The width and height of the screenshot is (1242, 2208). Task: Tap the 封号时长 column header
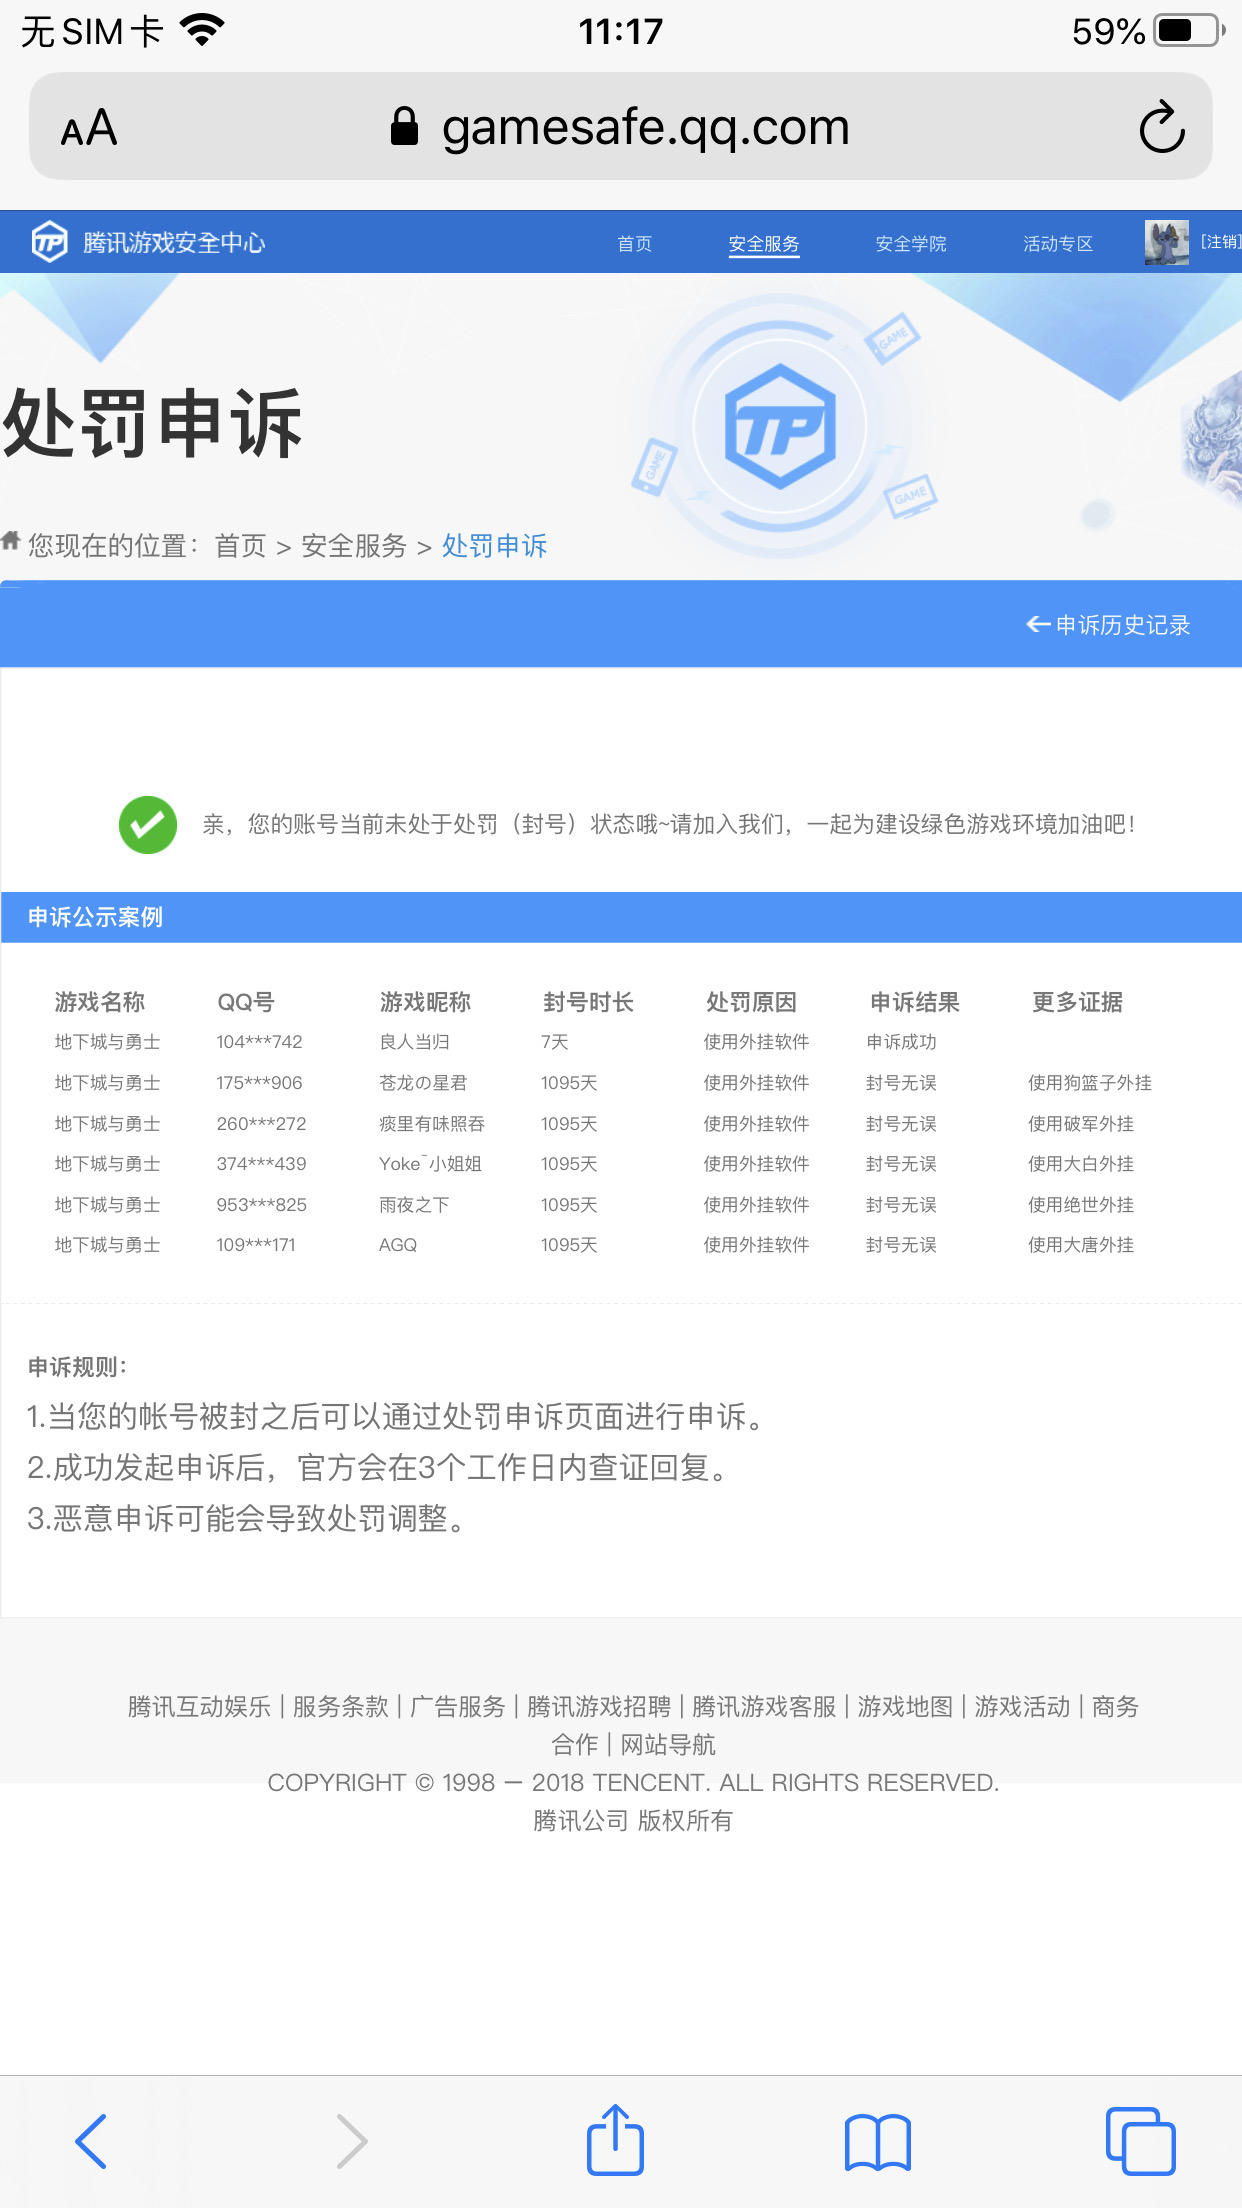tap(588, 1002)
